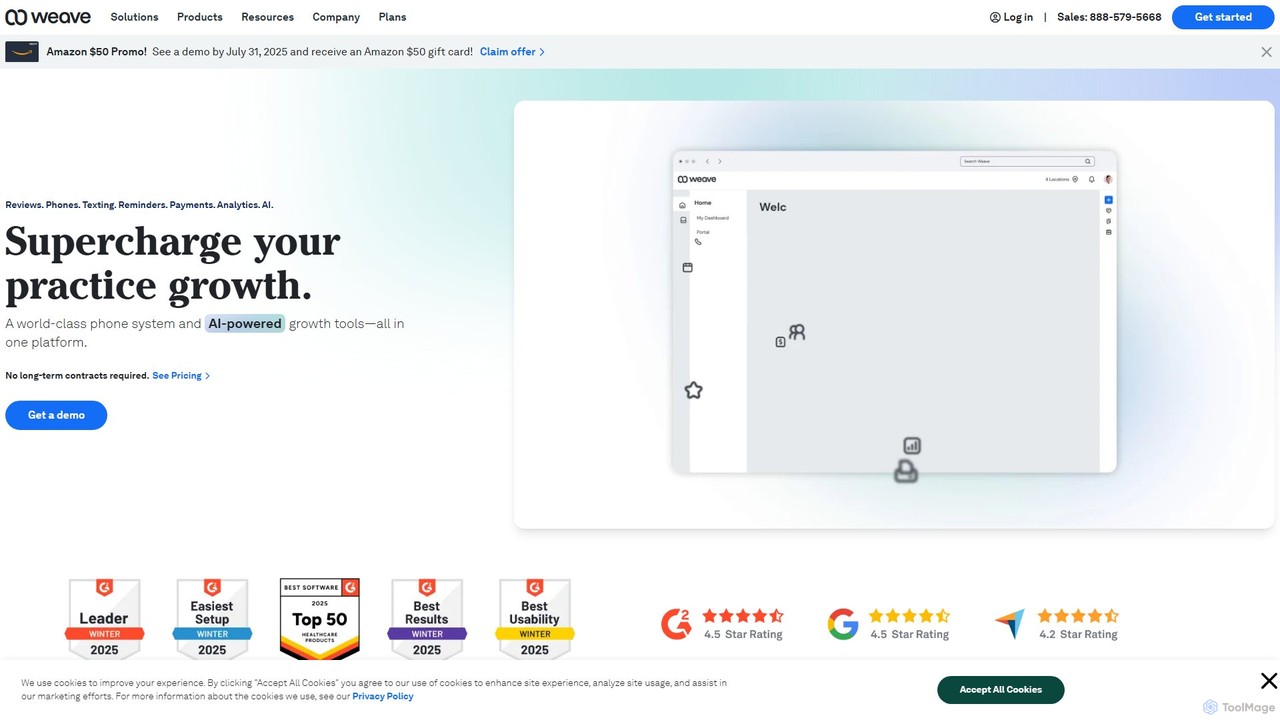Click the Home icon in demo sidebar
1280x720 pixels.
coord(683,205)
